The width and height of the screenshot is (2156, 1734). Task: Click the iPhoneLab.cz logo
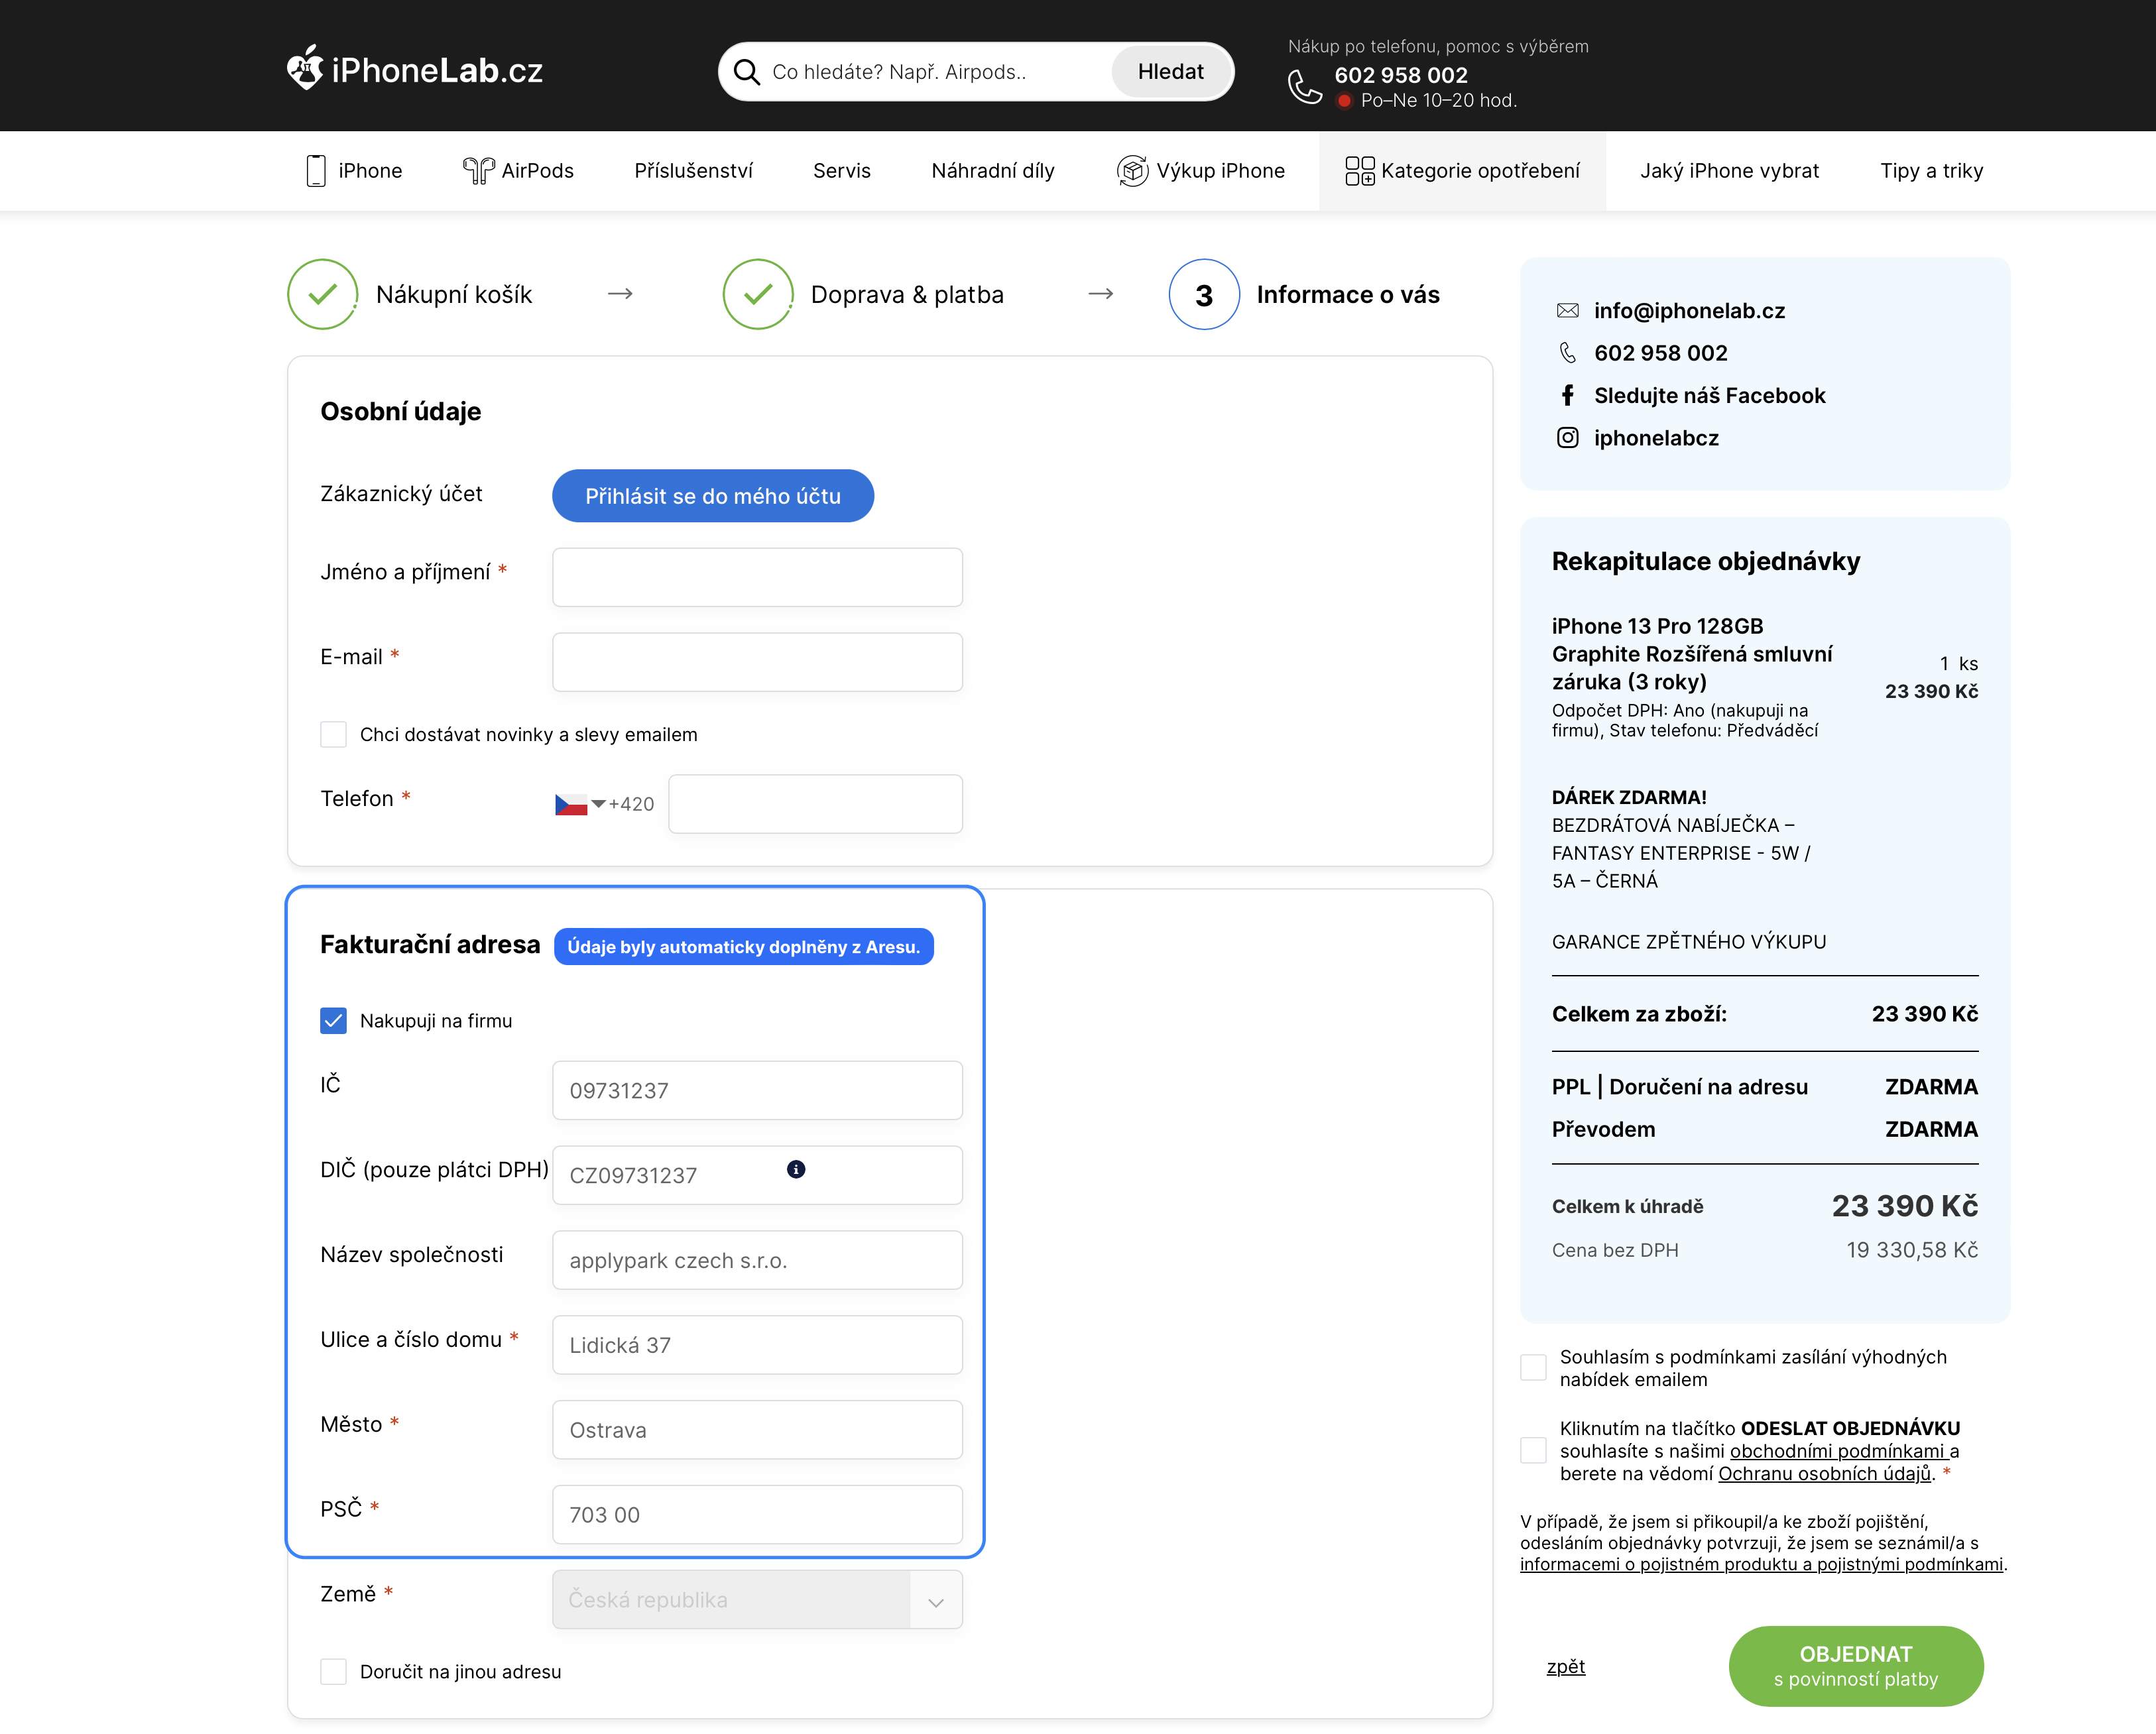click(415, 69)
